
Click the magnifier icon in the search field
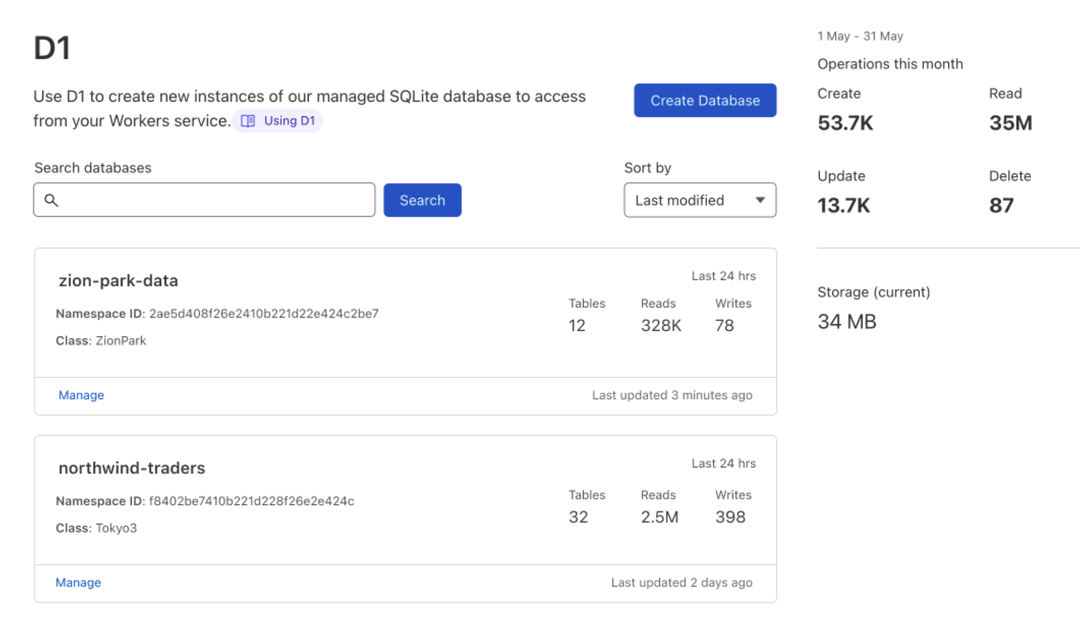coord(52,200)
